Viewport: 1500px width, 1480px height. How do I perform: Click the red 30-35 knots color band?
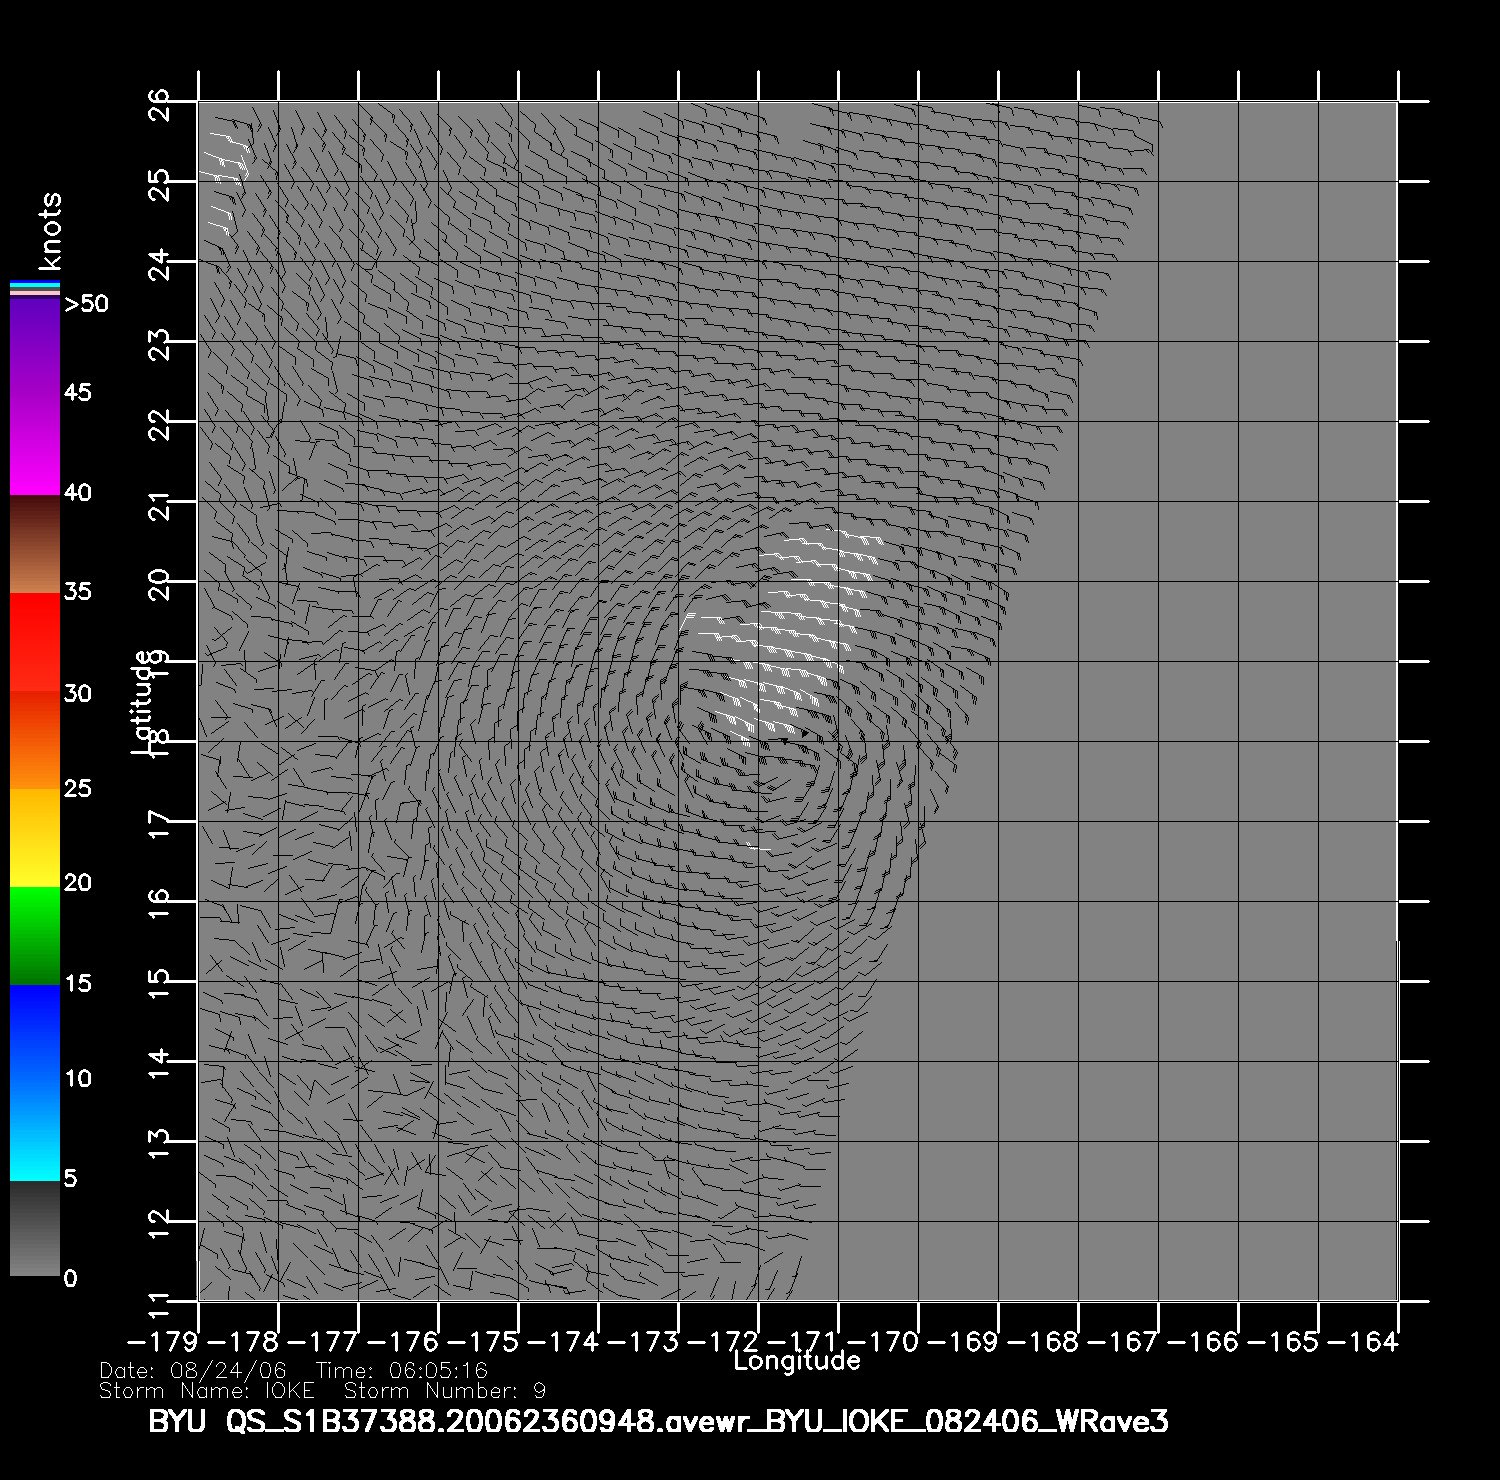[35, 642]
